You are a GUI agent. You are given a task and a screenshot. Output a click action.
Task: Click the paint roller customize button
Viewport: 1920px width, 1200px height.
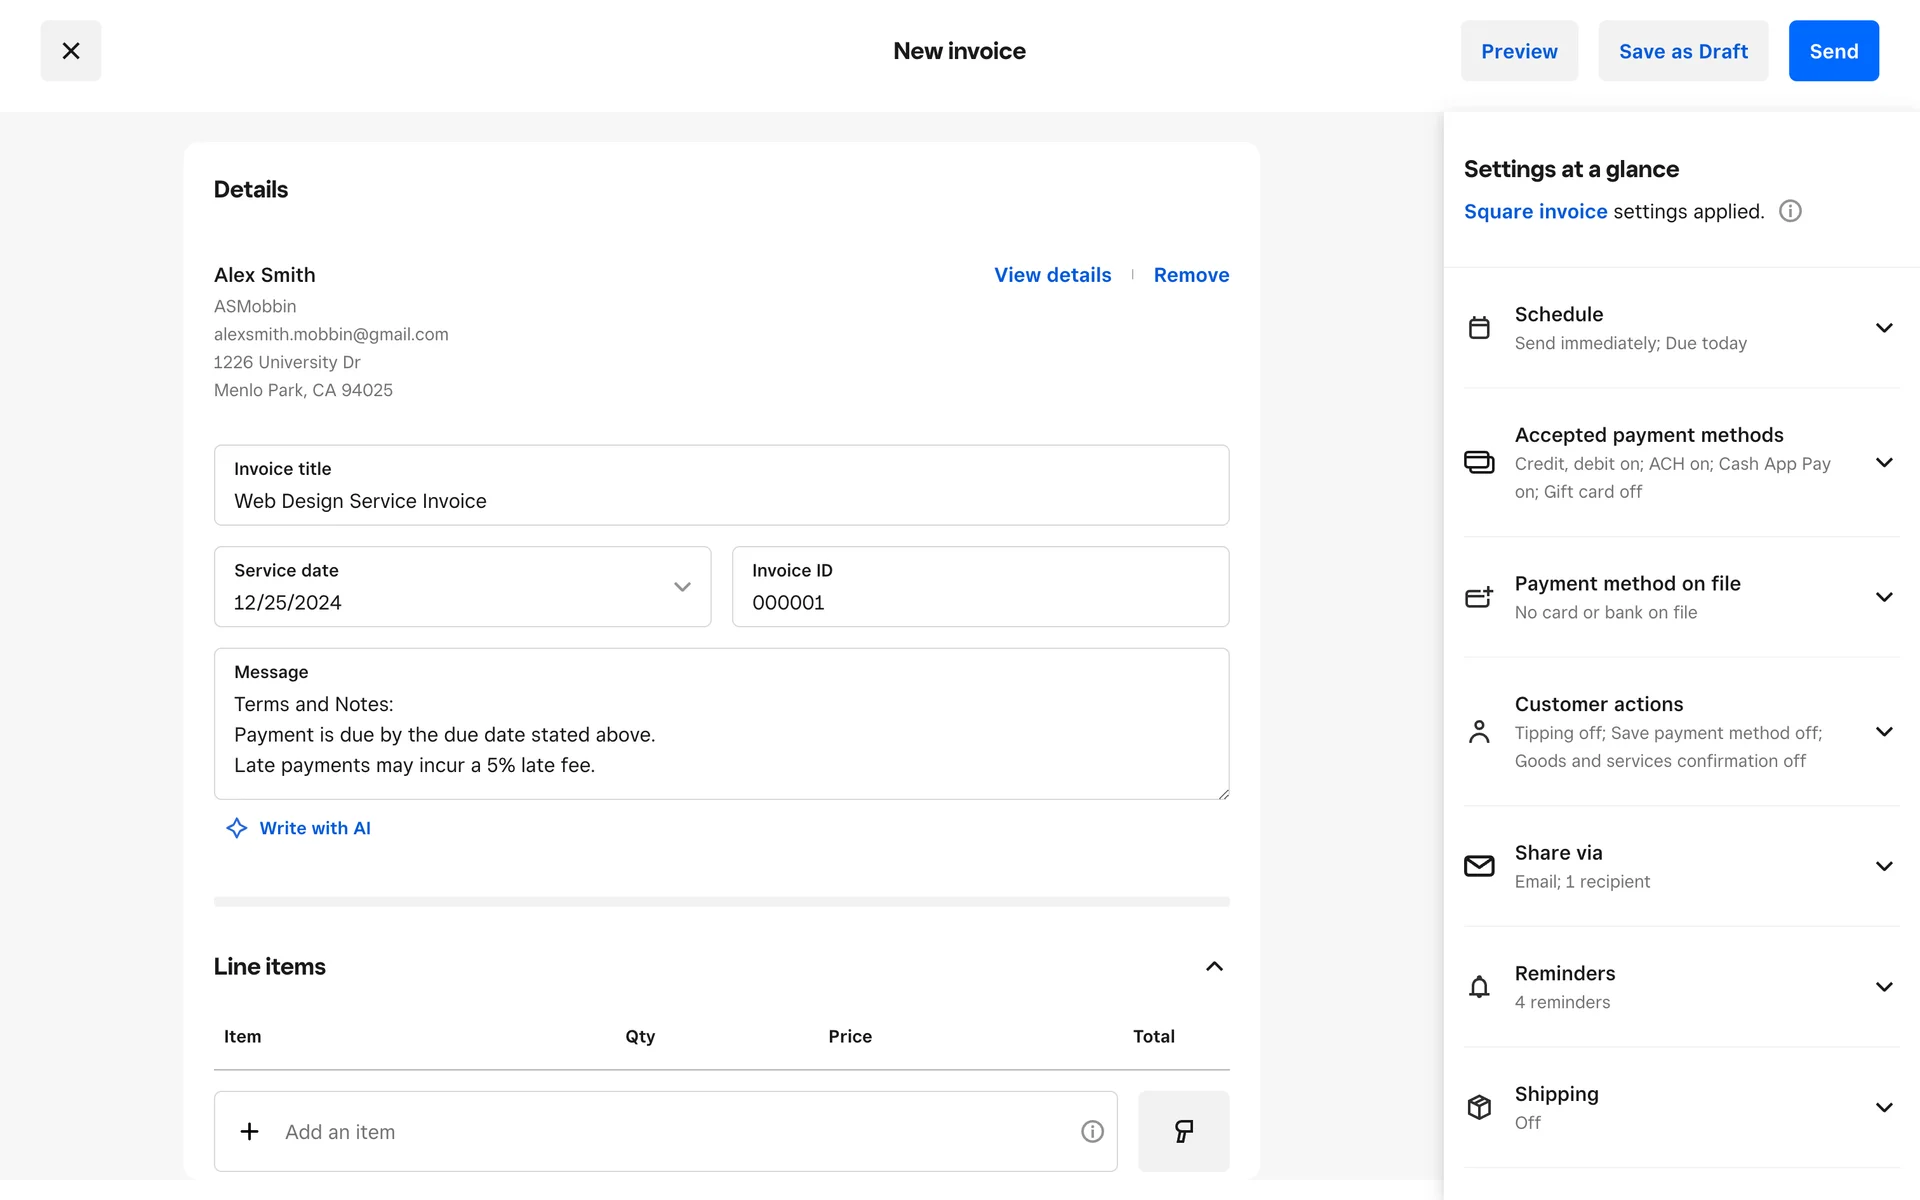pos(1183,1131)
